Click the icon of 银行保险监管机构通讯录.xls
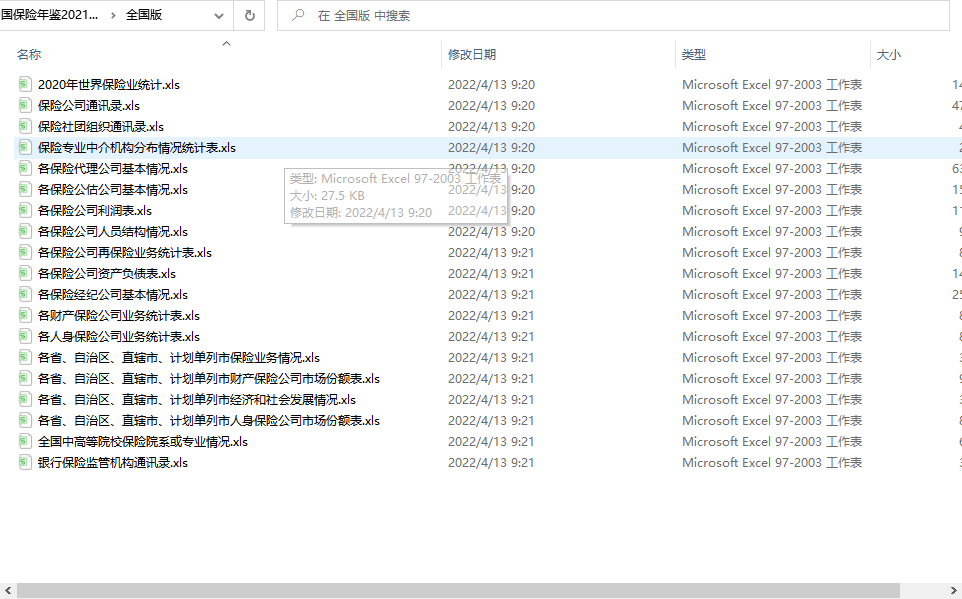962x599 pixels. pos(25,462)
